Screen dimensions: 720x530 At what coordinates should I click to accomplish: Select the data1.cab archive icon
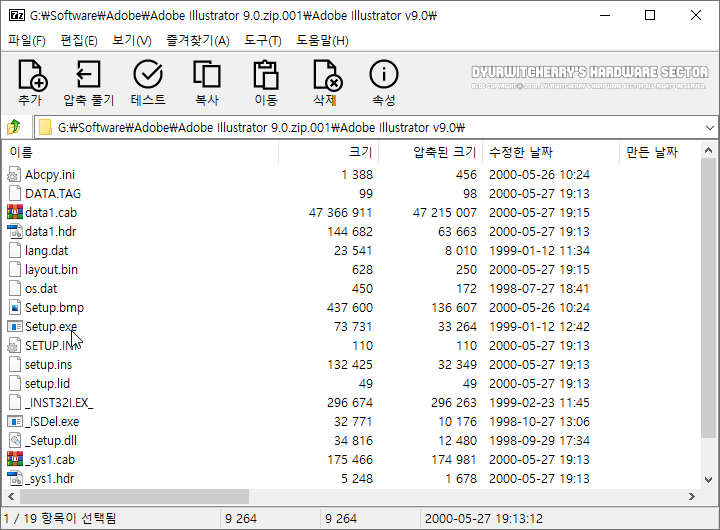pos(15,212)
